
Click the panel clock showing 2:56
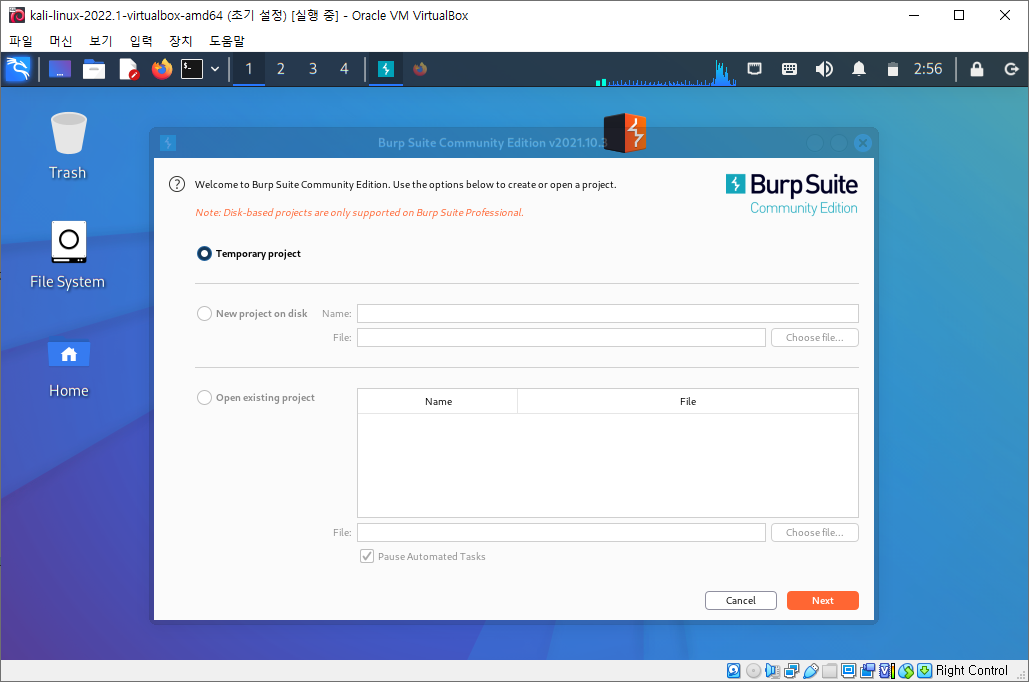[x=928, y=69]
